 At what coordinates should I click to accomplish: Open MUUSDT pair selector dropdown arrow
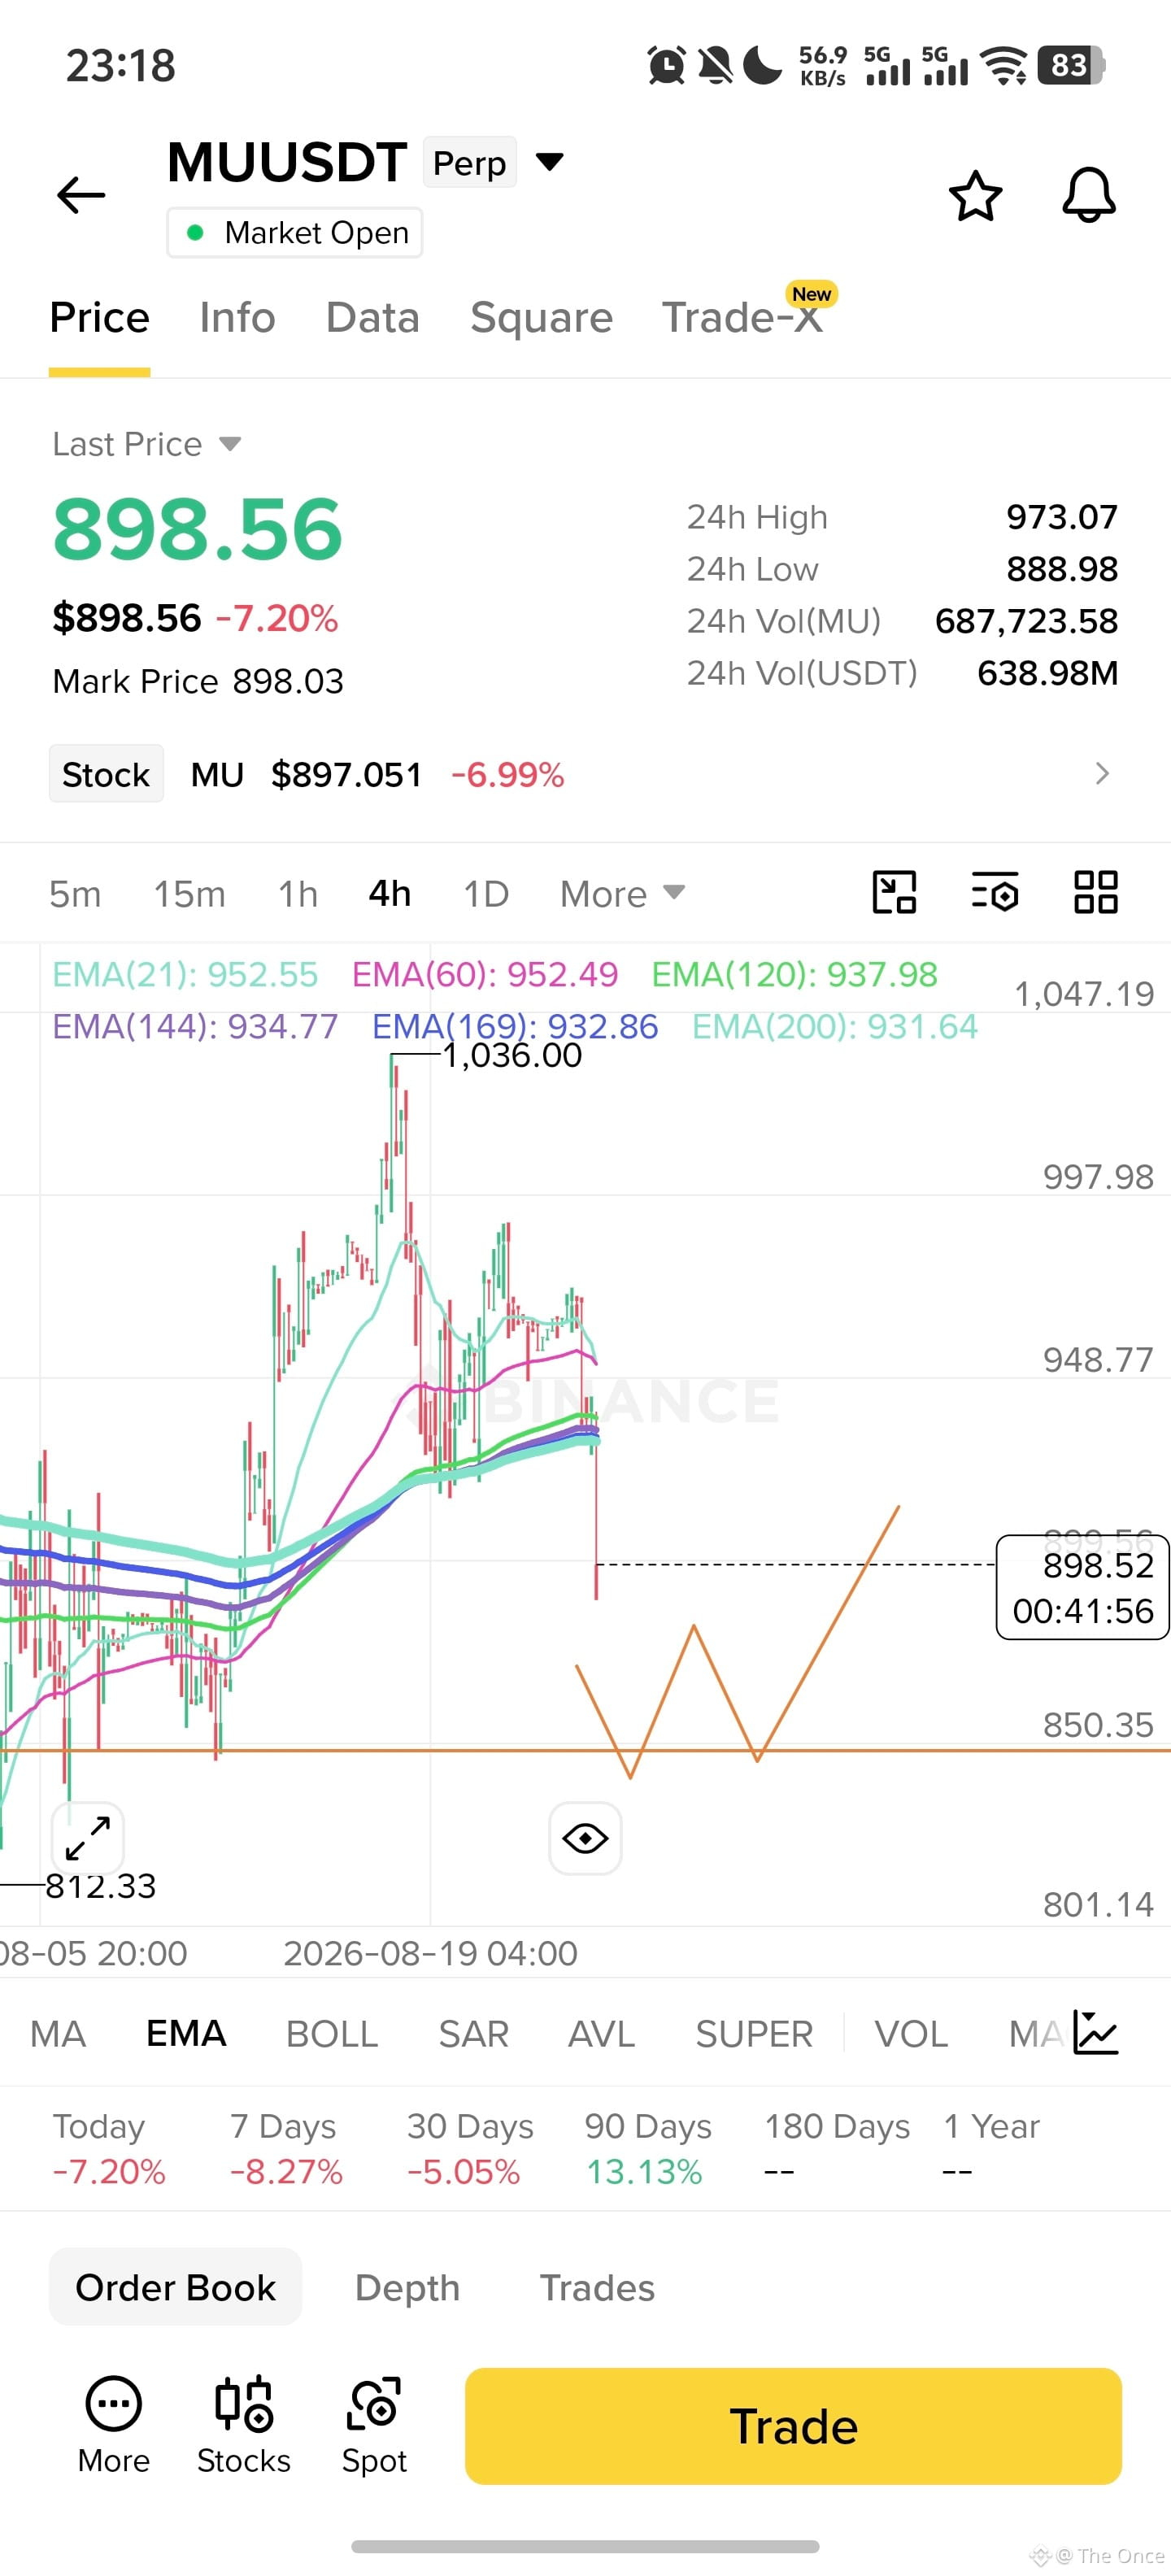[x=550, y=161]
